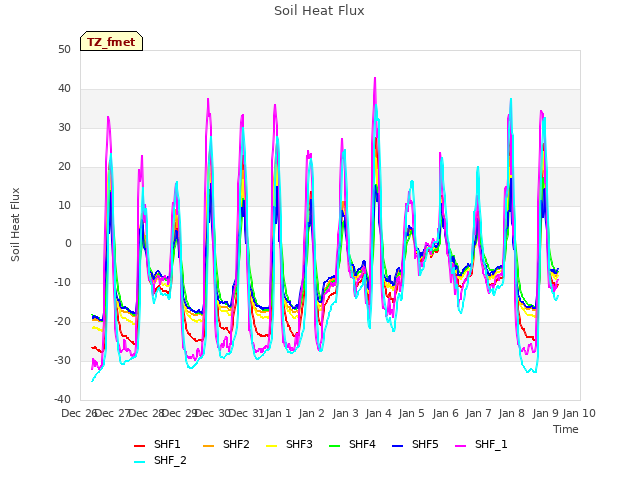Click the SHF_1 magenta legend swatch

460,446
